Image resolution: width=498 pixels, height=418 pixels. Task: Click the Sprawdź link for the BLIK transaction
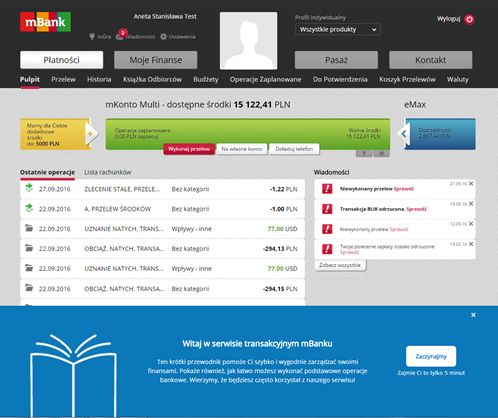416,209
